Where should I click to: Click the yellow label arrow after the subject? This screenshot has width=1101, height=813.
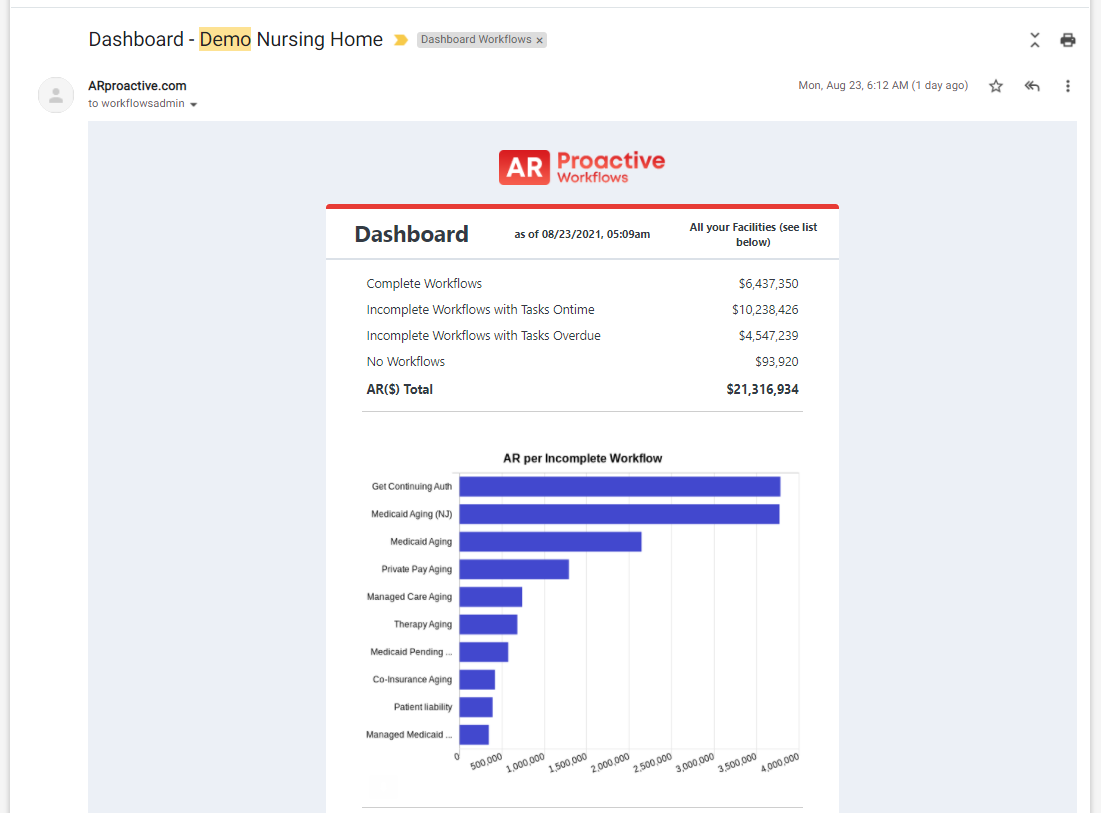(401, 40)
